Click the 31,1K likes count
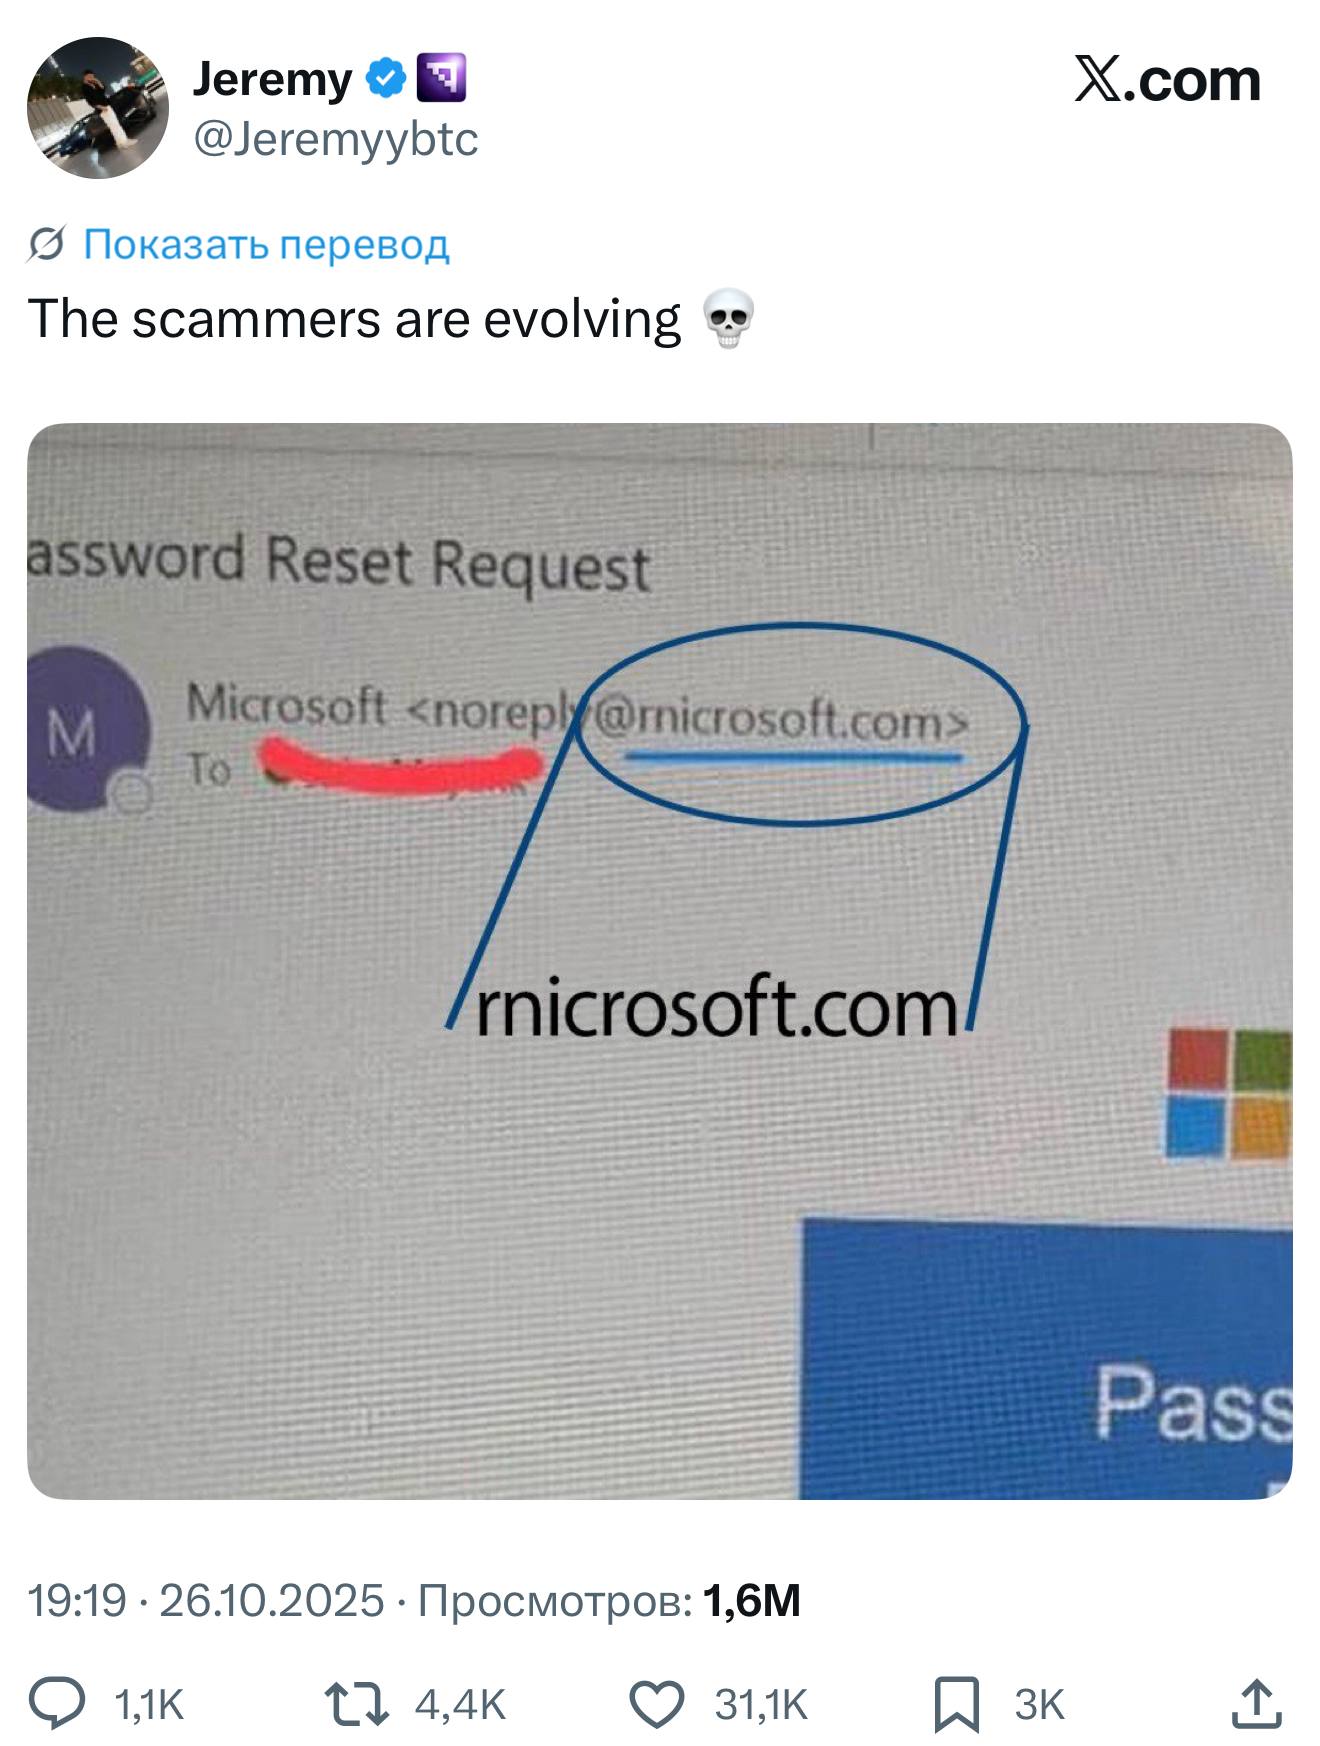 pyautogui.click(x=761, y=1705)
